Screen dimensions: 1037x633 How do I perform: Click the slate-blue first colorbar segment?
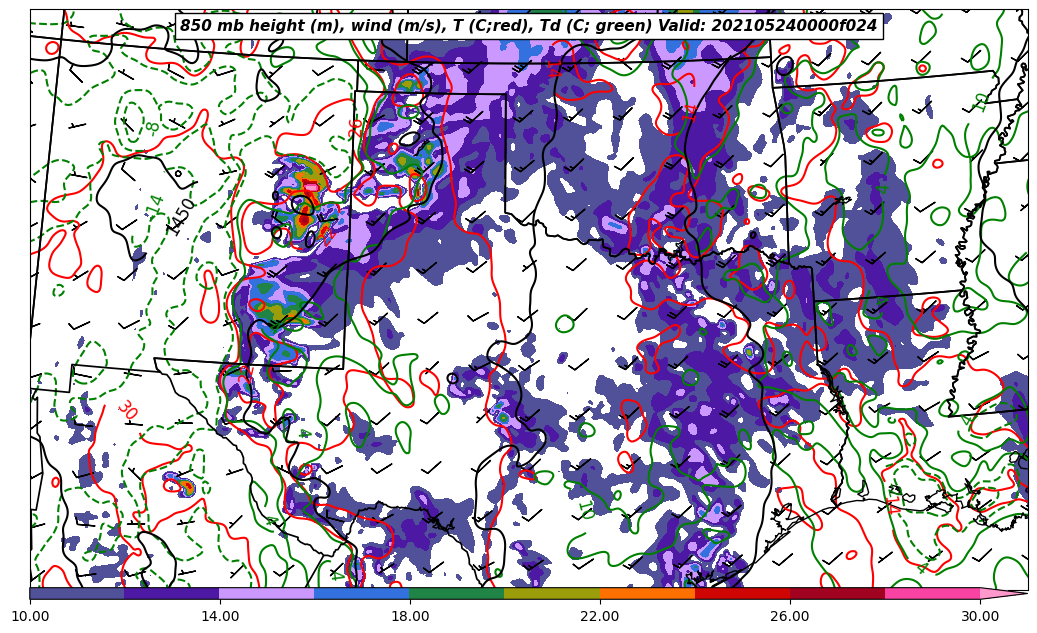coord(76,593)
